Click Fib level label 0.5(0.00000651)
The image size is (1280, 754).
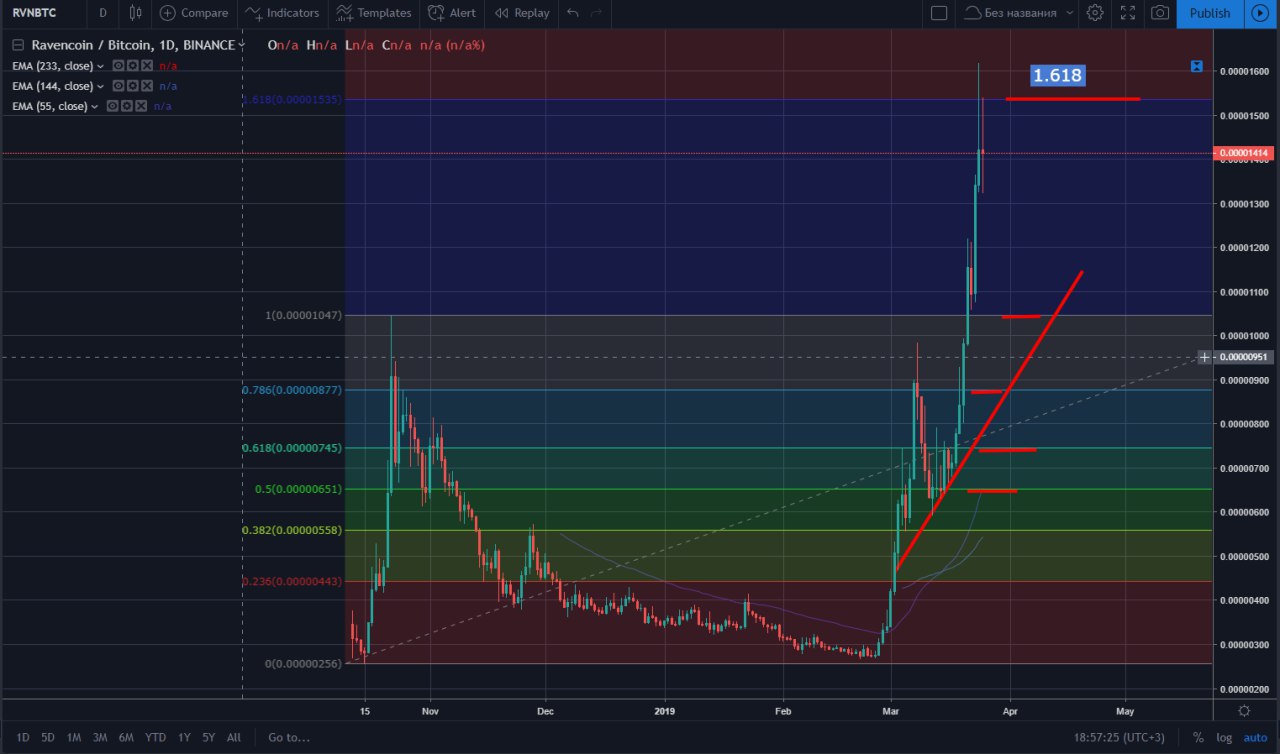coord(298,489)
